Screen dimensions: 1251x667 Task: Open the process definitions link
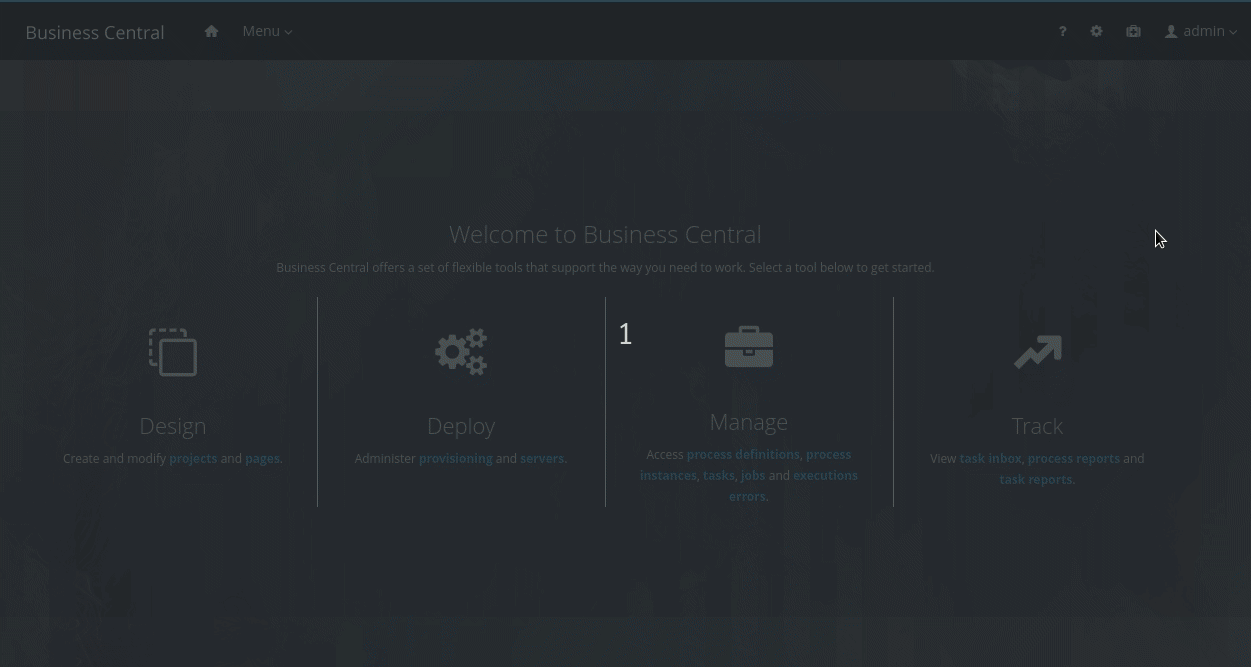point(743,454)
